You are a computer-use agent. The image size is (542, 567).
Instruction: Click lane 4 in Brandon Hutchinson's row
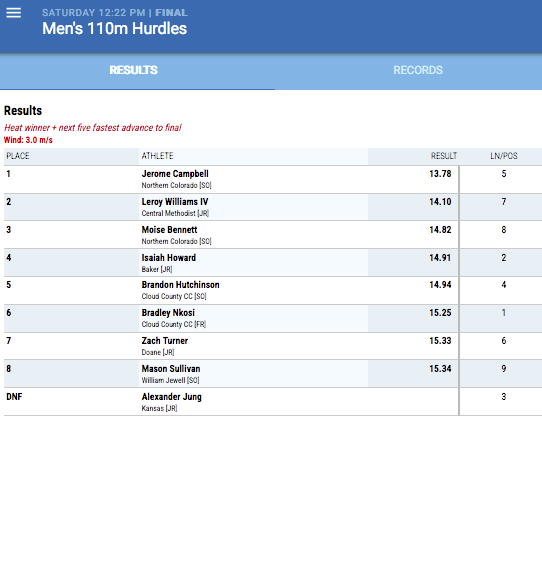click(x=504, y=285)
